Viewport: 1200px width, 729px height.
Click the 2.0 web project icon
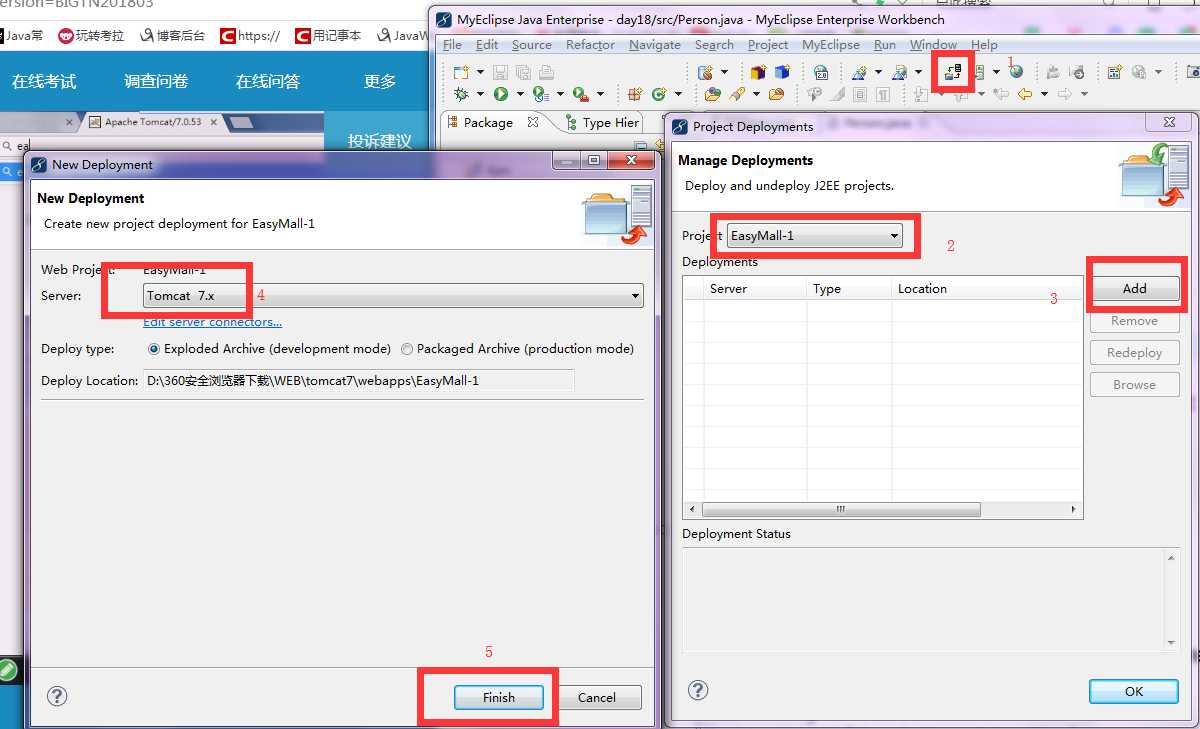(821, 72)
